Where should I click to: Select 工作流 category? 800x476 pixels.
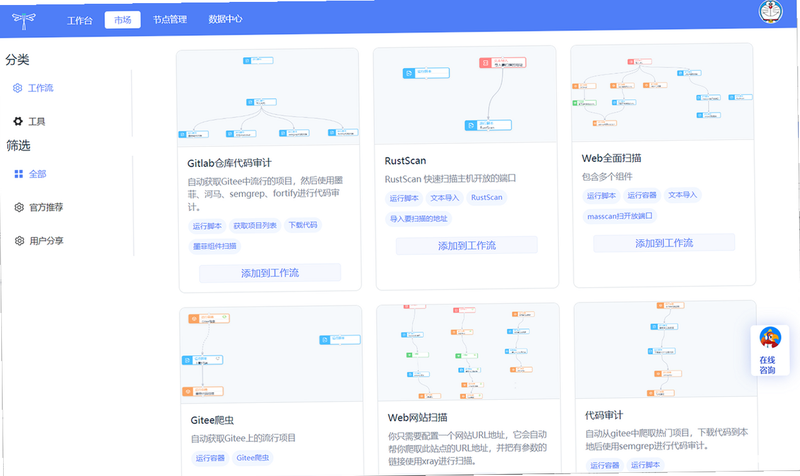pos(40,88)
